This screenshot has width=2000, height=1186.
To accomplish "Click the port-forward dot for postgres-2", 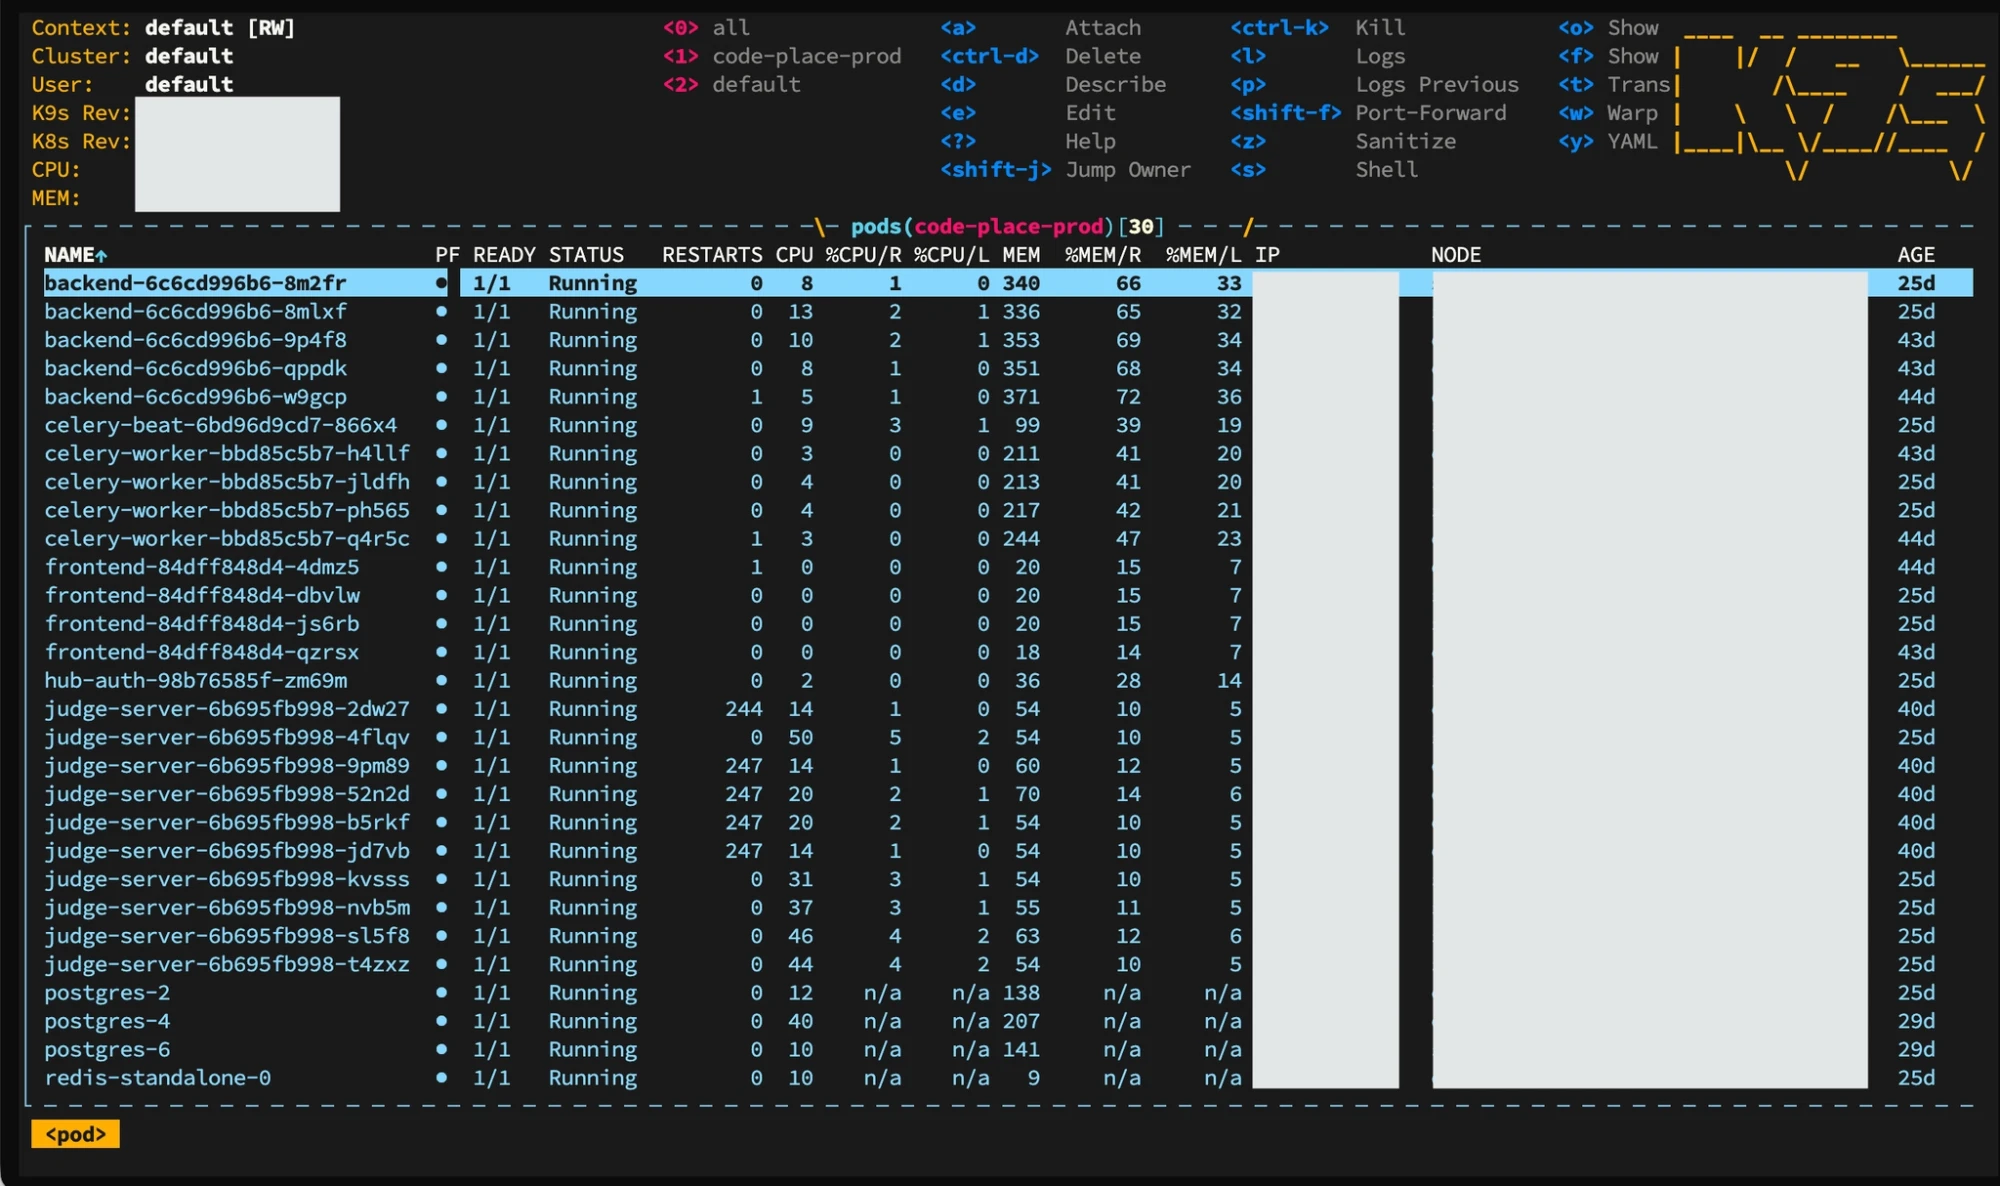I will pos(441,993).
